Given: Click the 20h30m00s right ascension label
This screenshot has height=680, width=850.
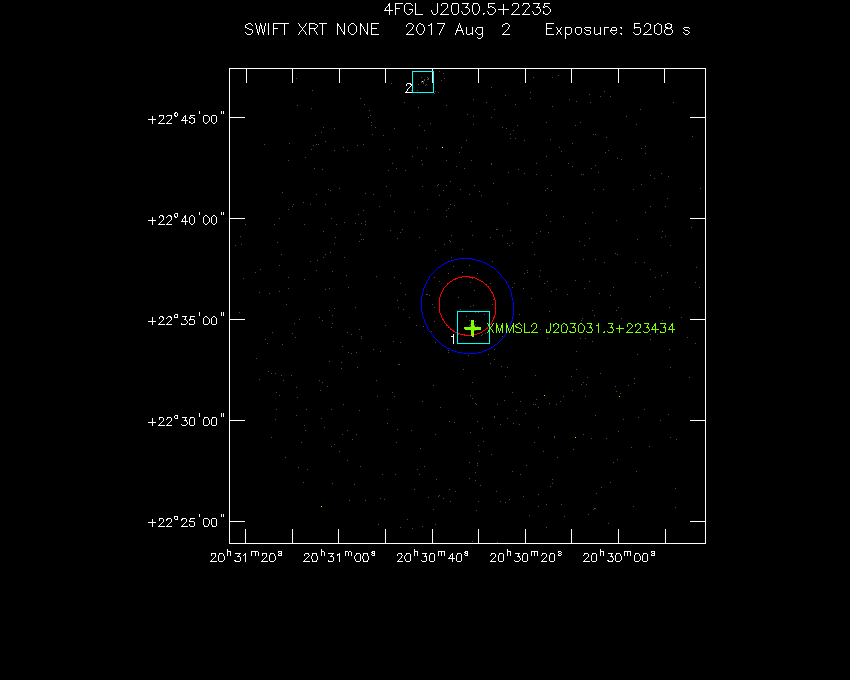Looking at the screenshot, I should (x=619, y=557).
